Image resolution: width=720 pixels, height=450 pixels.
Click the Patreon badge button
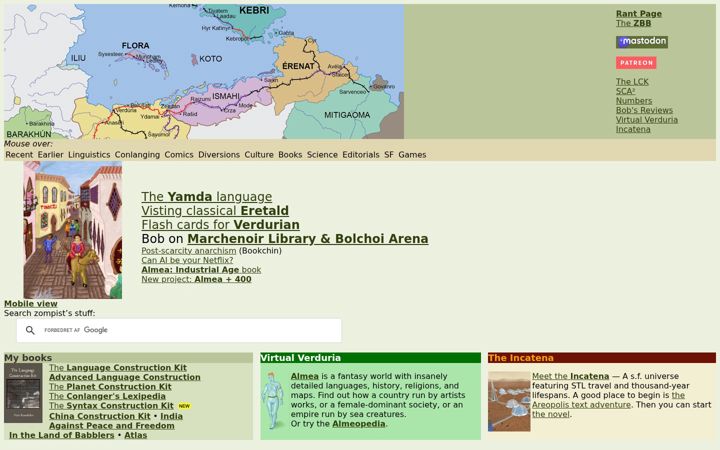point(636,62)
